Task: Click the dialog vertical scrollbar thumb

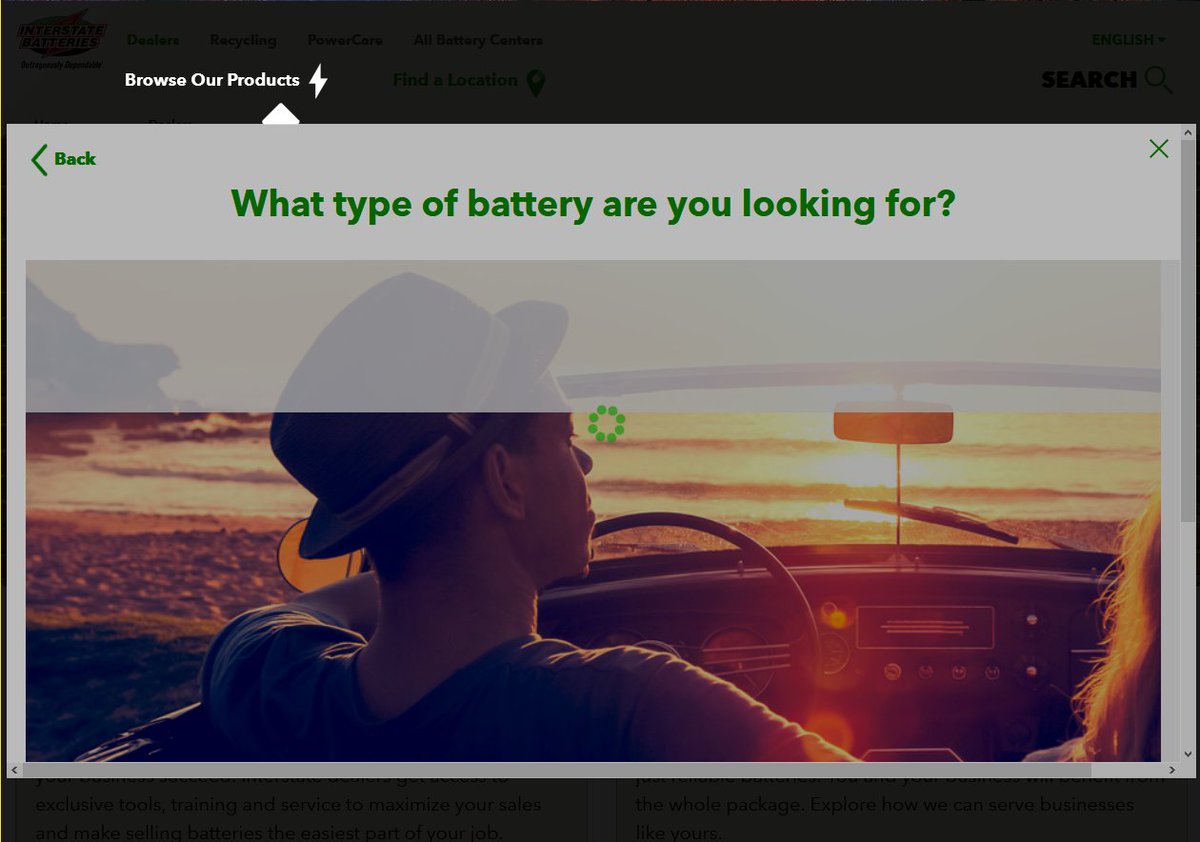Action: (x=1188, y=330)
